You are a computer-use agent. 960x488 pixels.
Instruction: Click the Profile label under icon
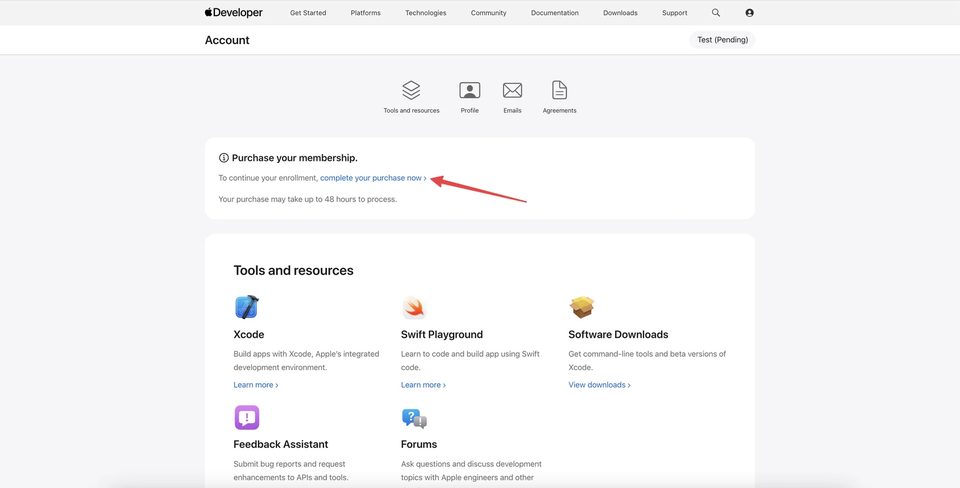(x=470, y=111)
